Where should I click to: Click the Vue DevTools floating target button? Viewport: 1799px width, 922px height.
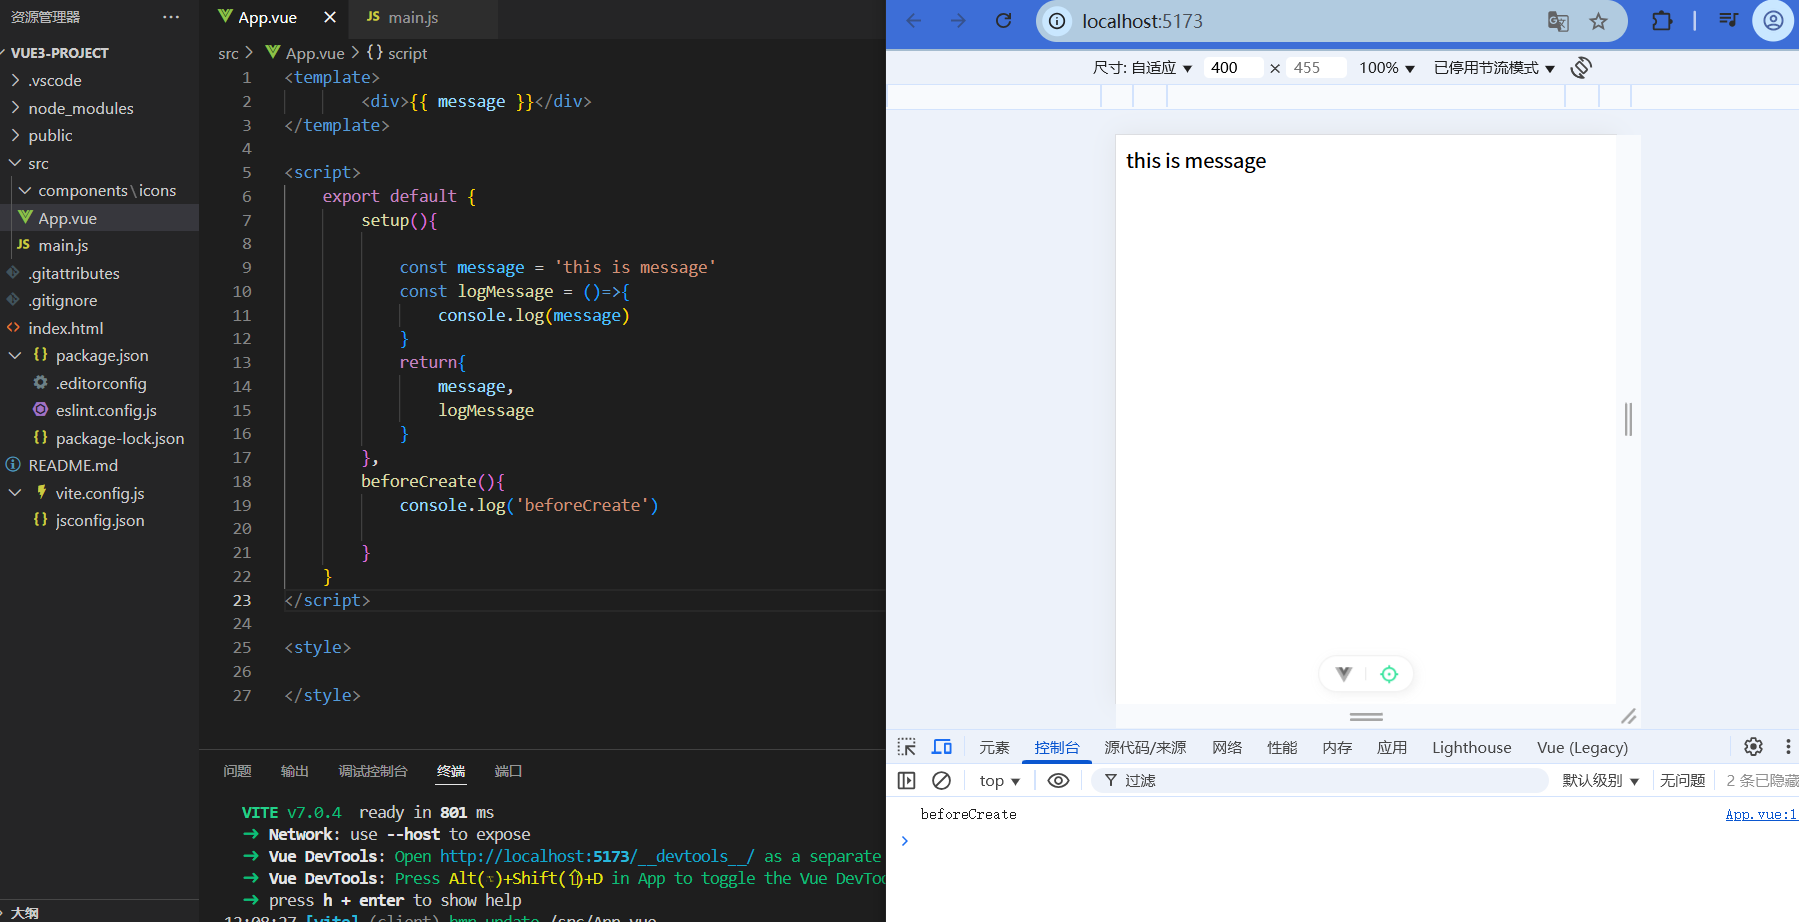tap(1389, 673)
